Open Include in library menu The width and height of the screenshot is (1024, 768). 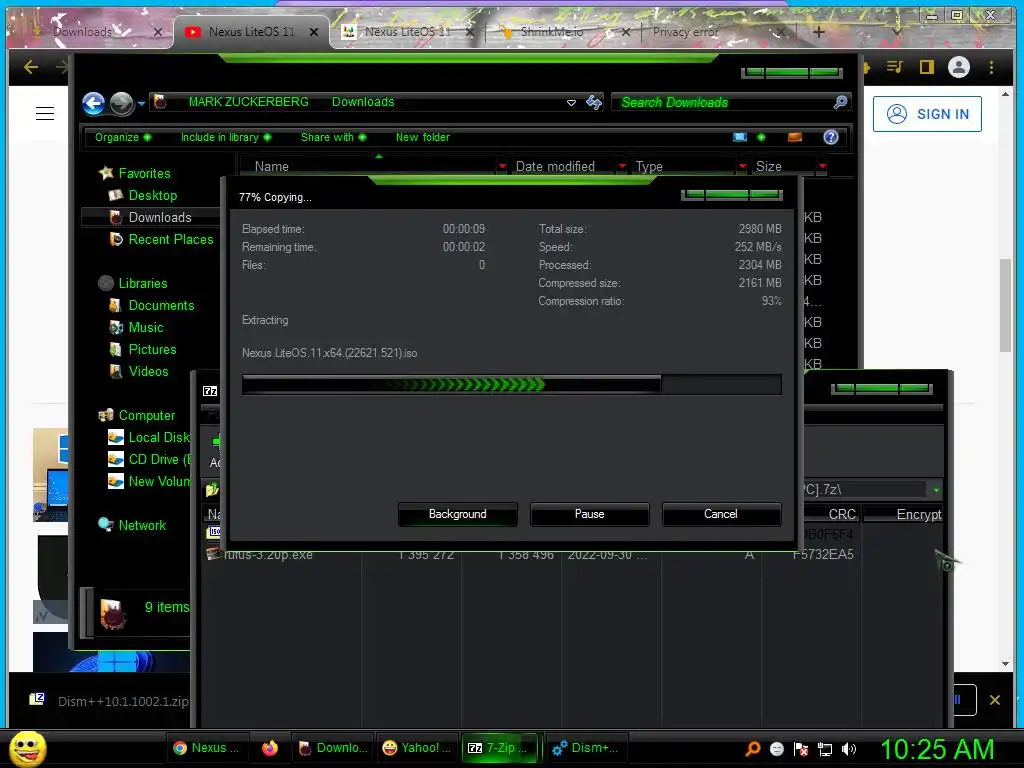225,137
